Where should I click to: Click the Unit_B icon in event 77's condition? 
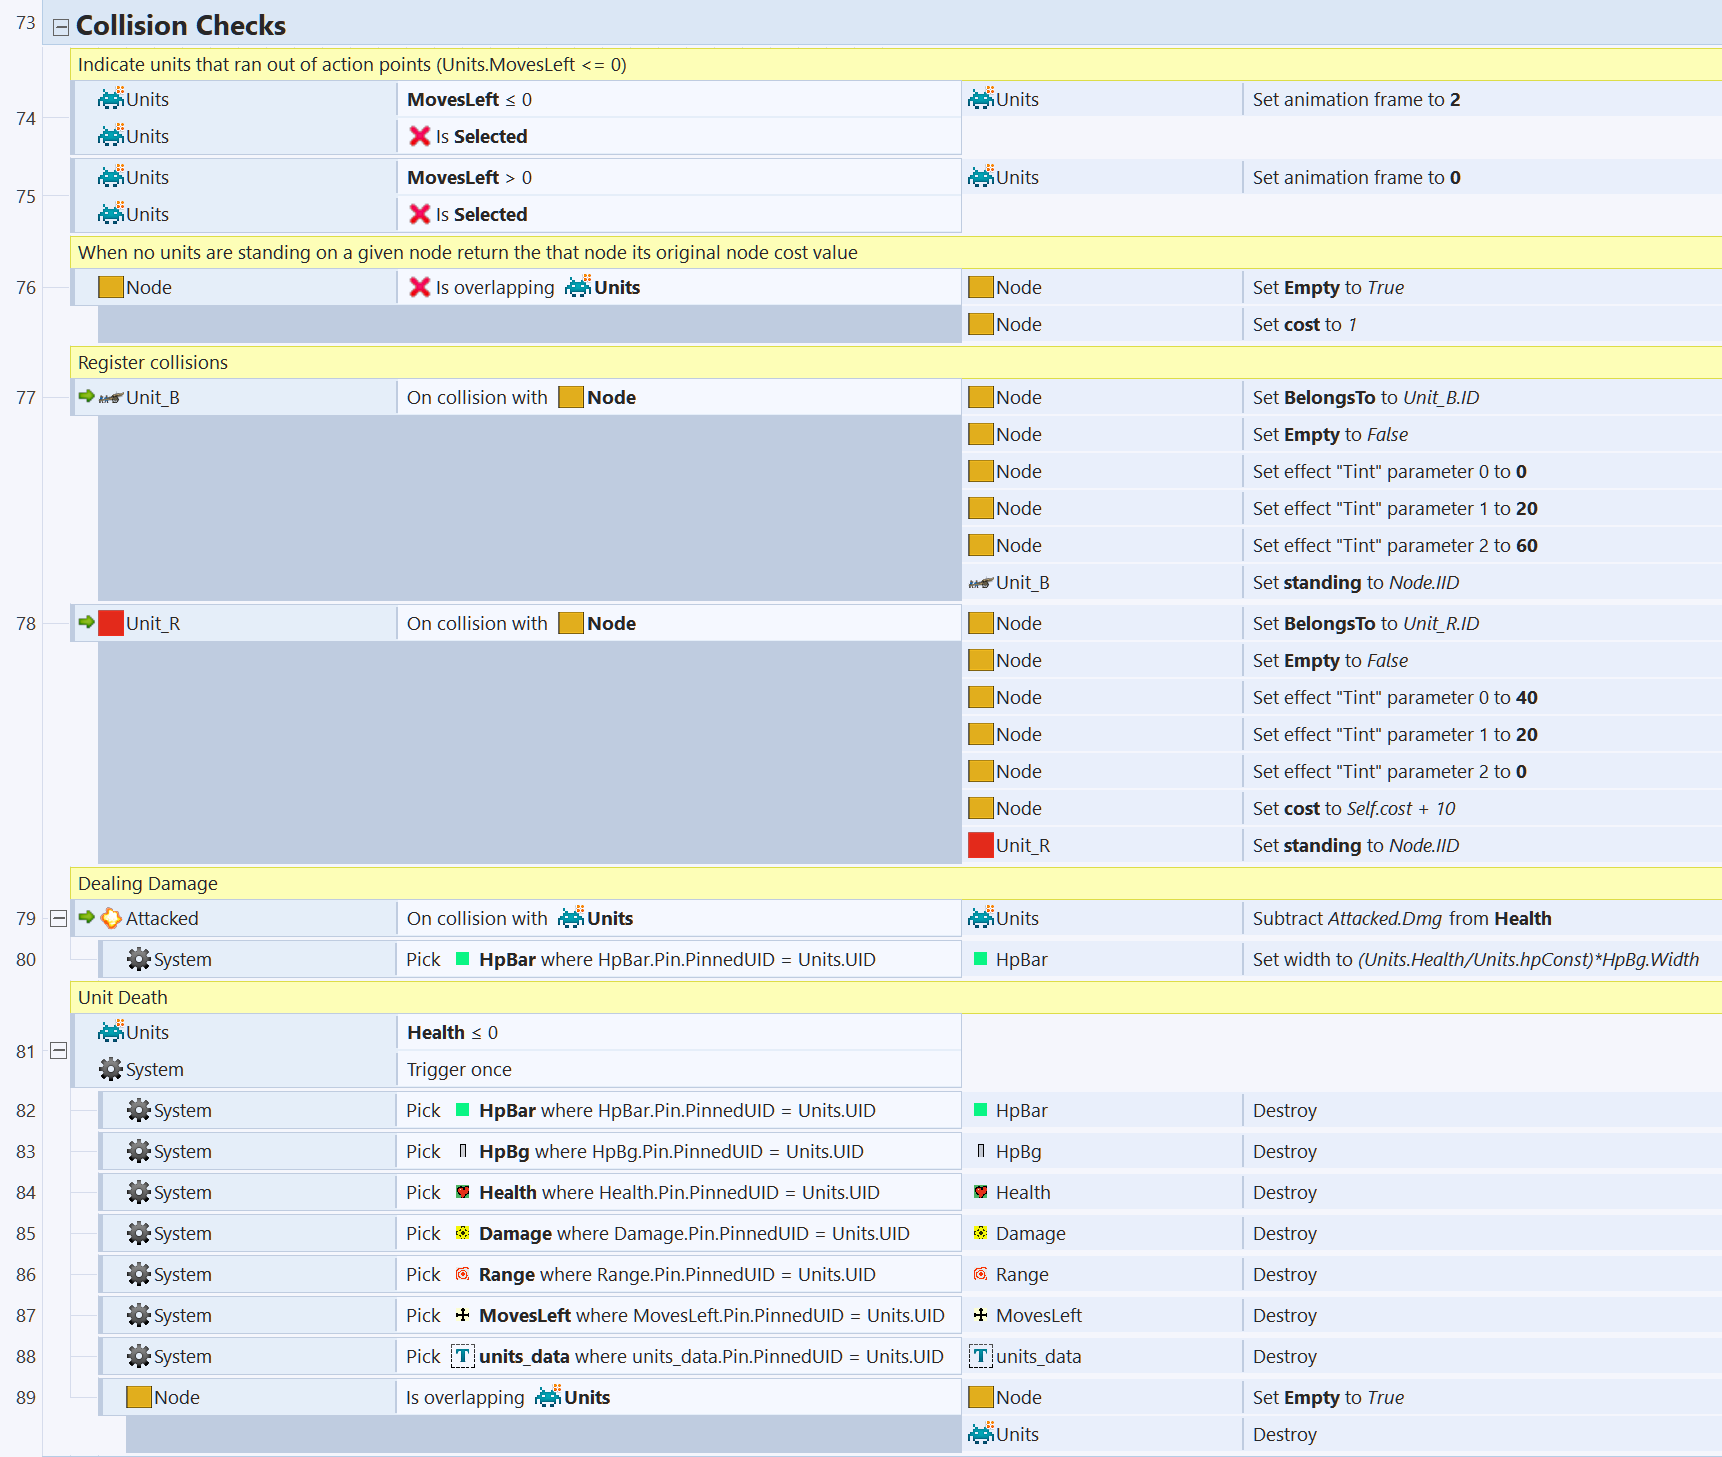pos(111,398)
